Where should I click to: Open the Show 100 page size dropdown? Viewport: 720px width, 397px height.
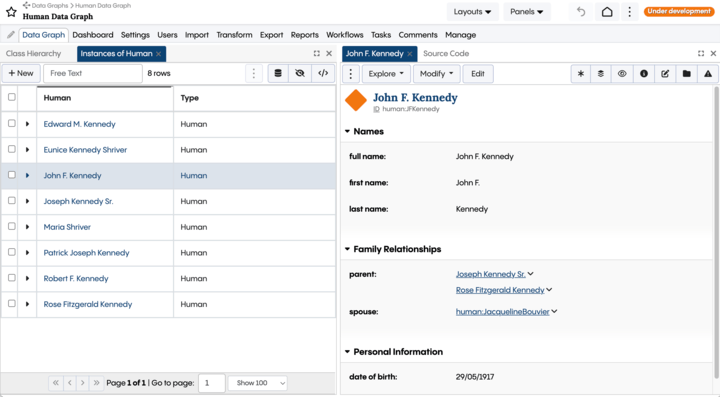258,383
